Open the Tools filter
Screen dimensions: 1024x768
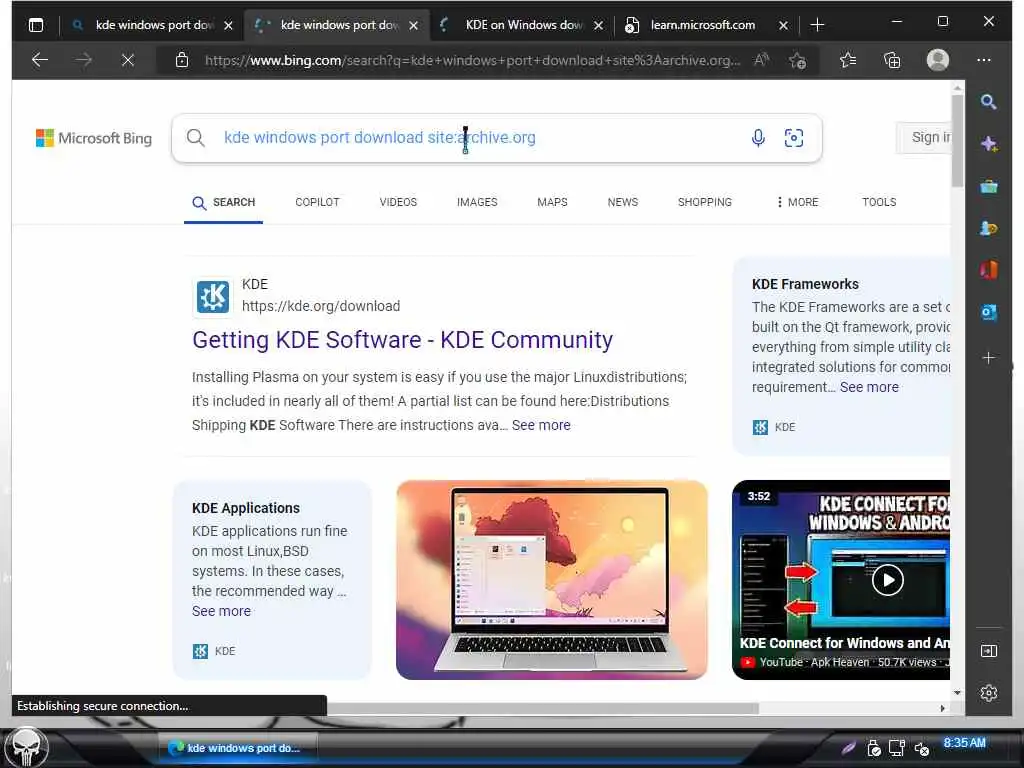879,202
